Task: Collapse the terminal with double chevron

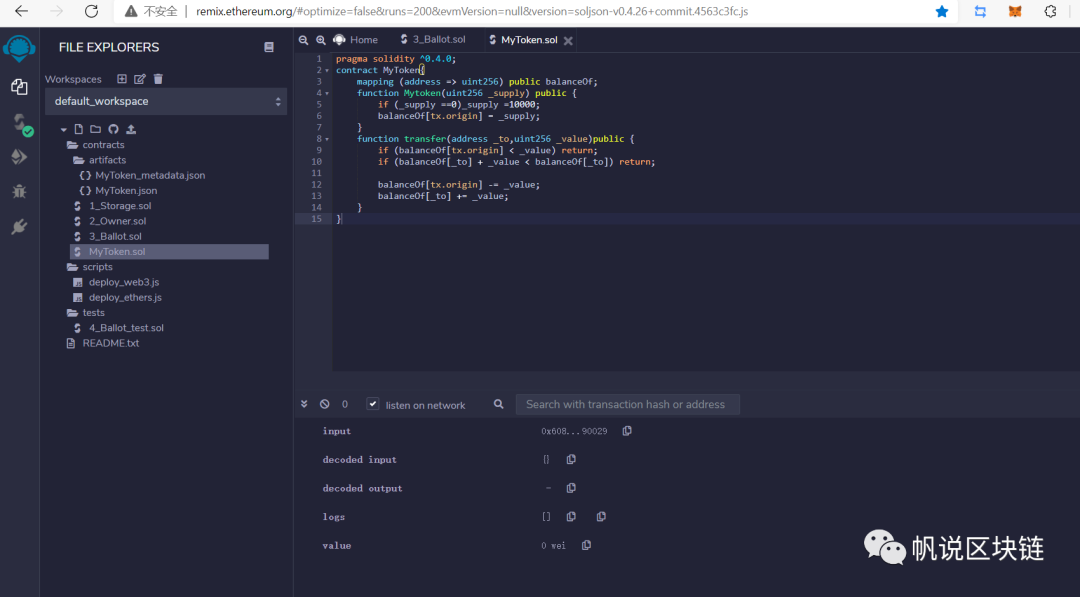Action: tap(304, 404)
